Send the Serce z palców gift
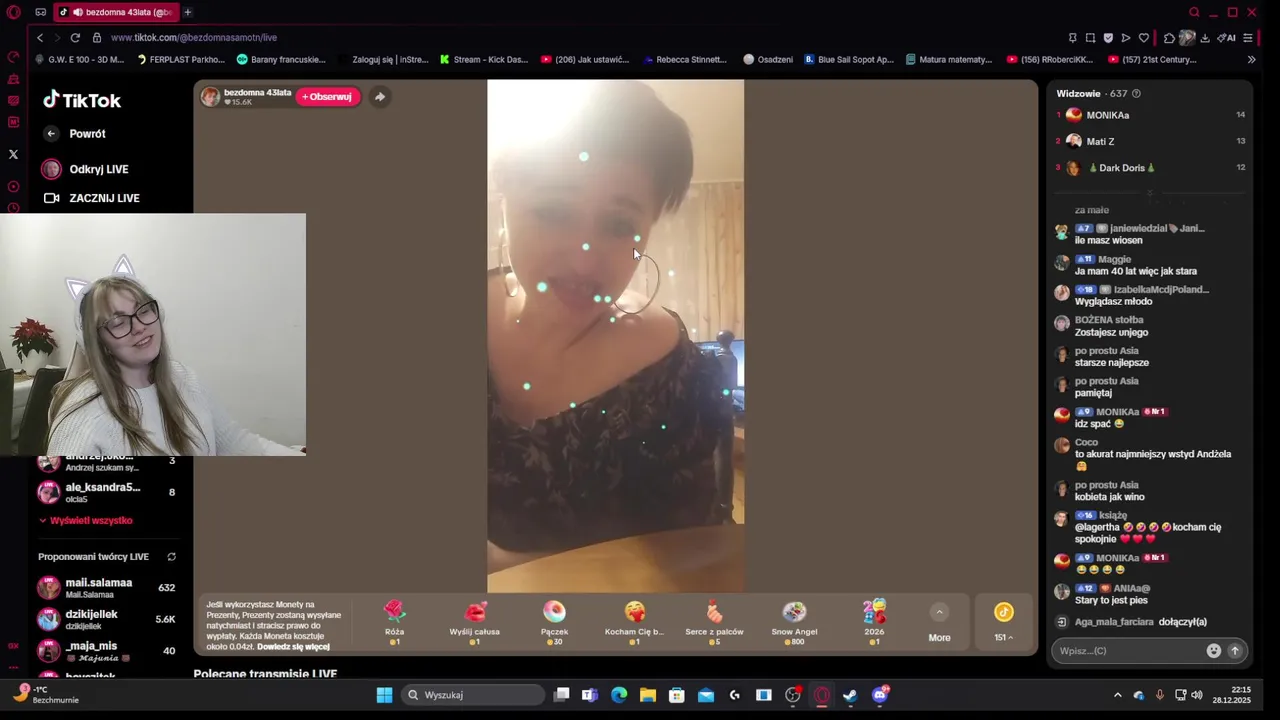 click(x=714, y=621)
